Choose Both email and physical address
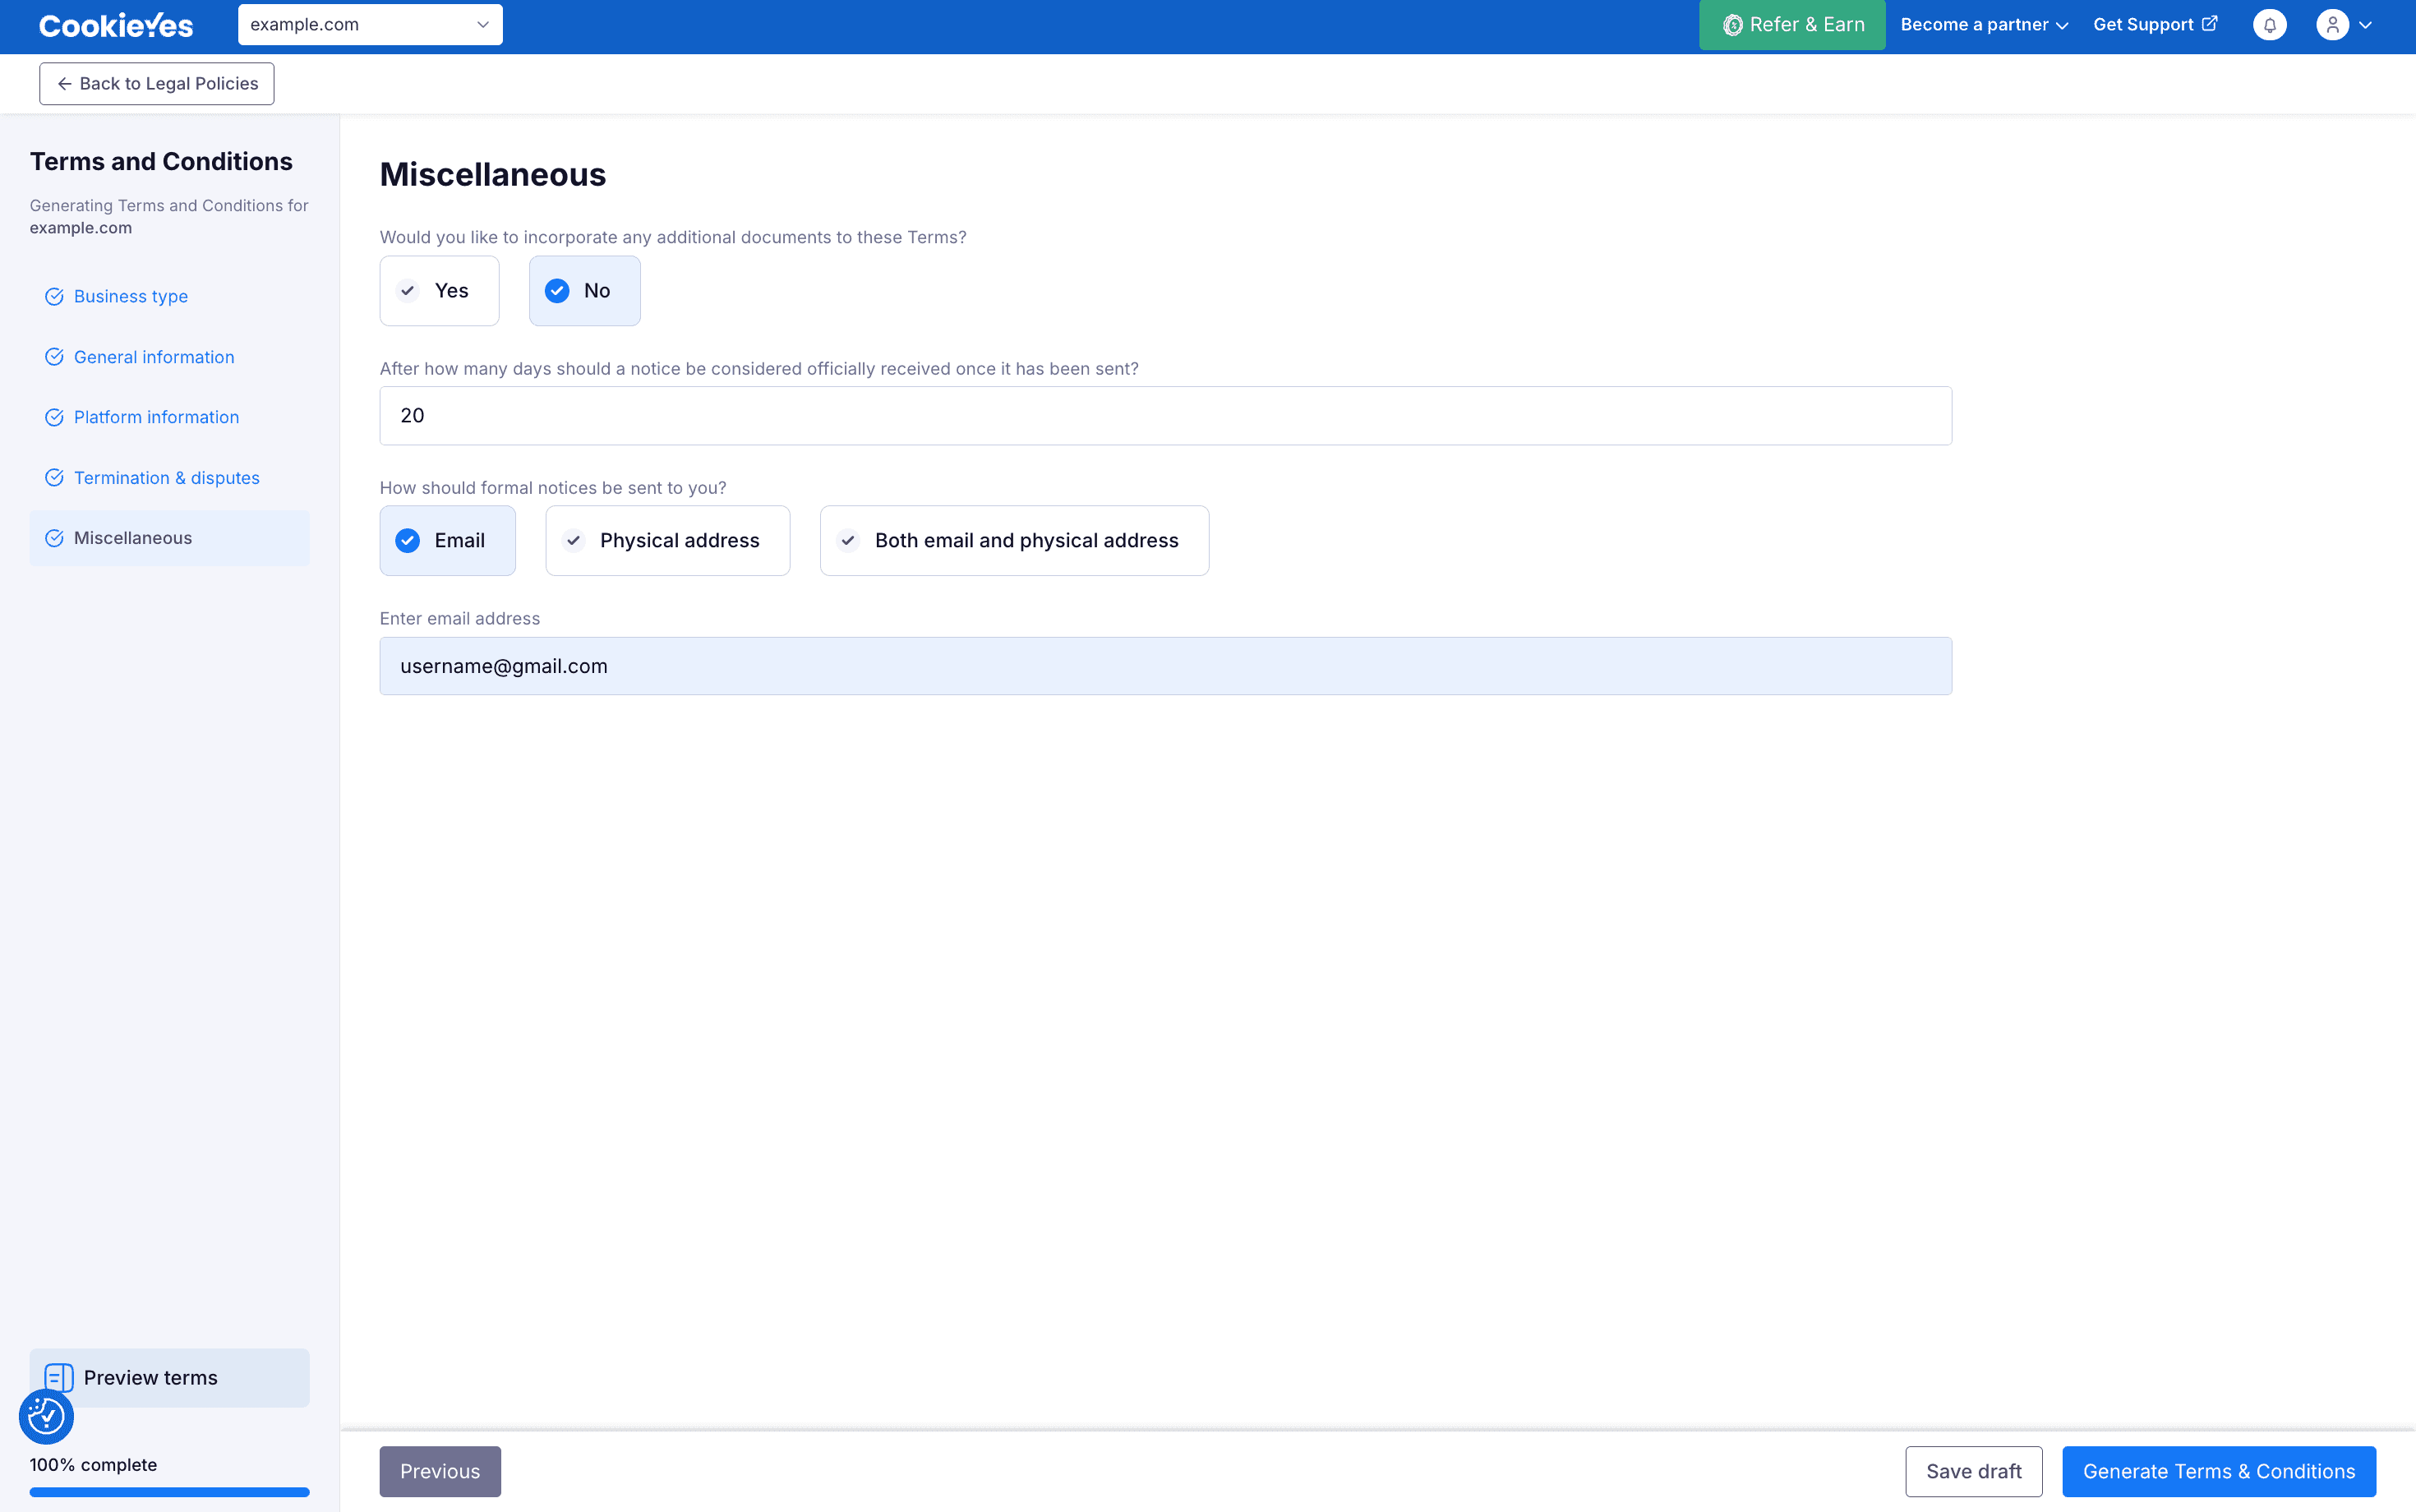Viewport: 2416px width, 1512px height. tap(1014, 541)
